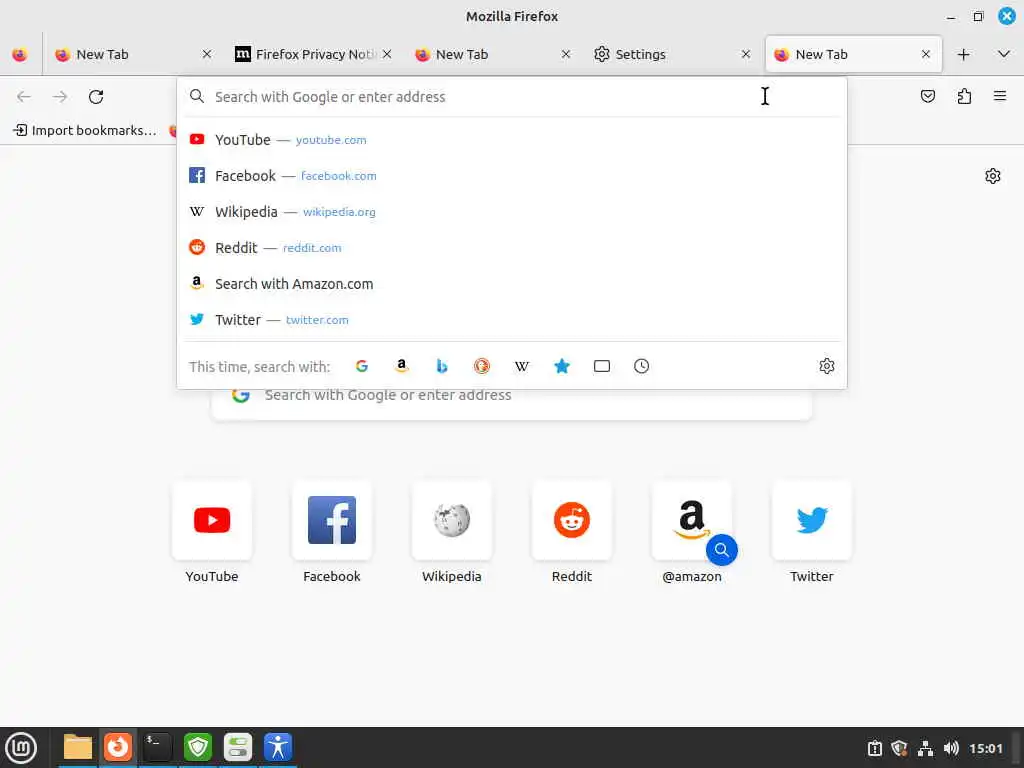The image size is (1024, 768).
Task: Close the first New Tab
Action: [207, 55]
